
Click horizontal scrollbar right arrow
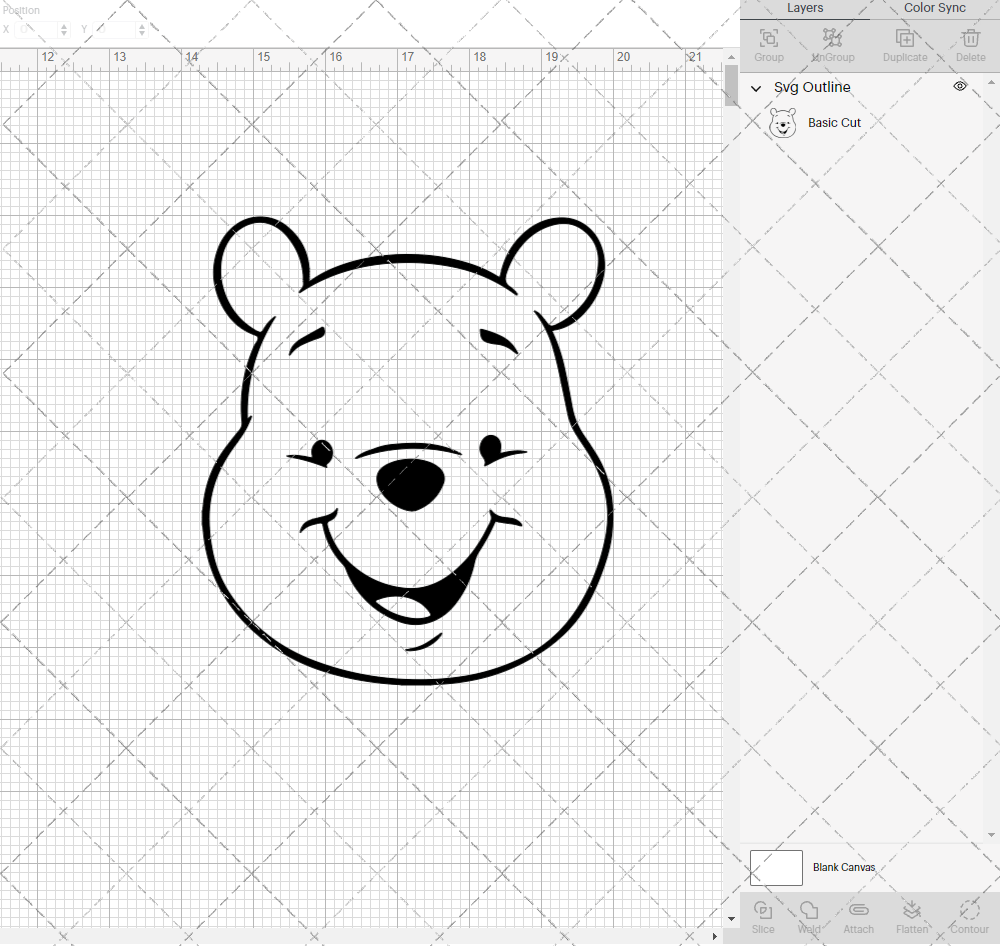(x=714, y=936)
